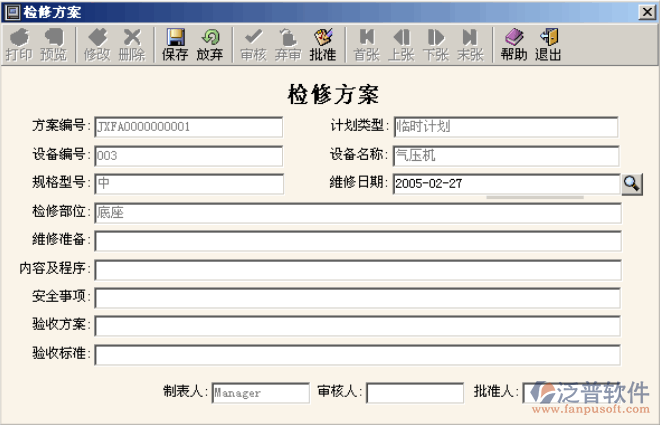660x425 pixels.
Task: Go to previous record with 上张
Action: pyautogui.click(x=401, y=45)
